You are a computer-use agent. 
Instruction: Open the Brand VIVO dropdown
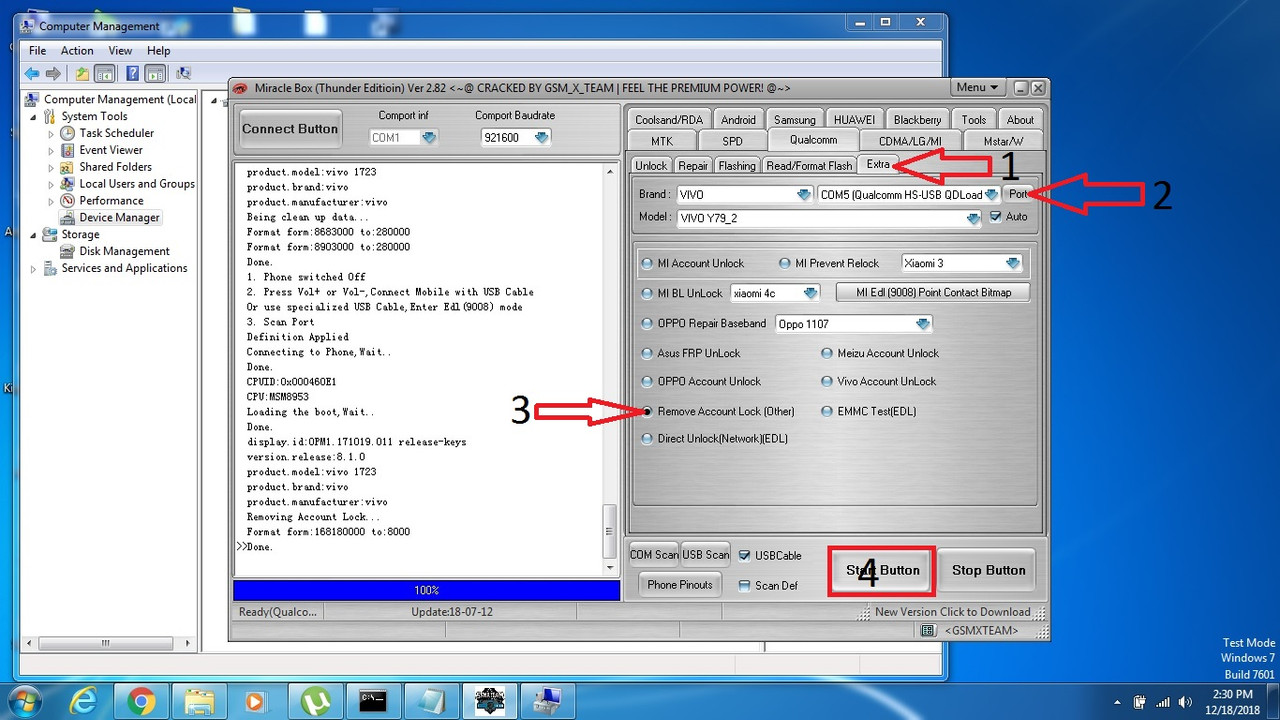point(803,195)
